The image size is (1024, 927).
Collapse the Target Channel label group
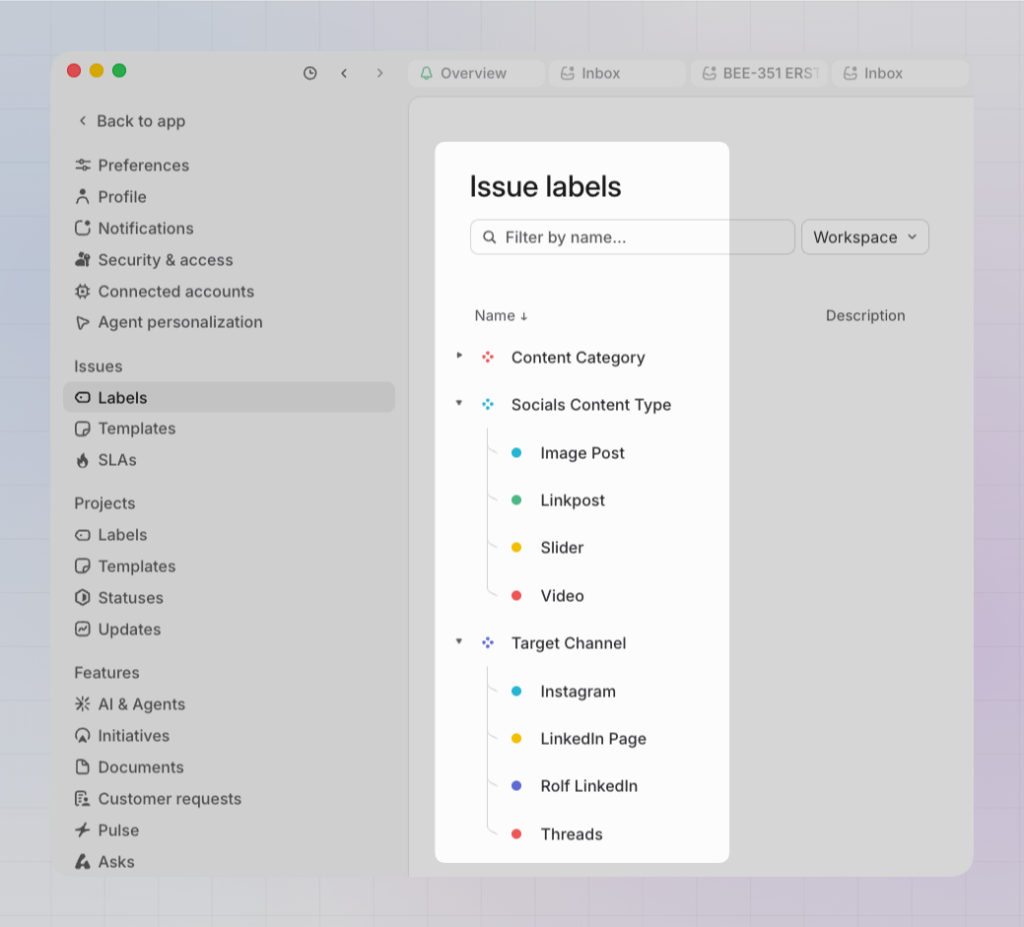pyautogui.click(x=459, y=642)
